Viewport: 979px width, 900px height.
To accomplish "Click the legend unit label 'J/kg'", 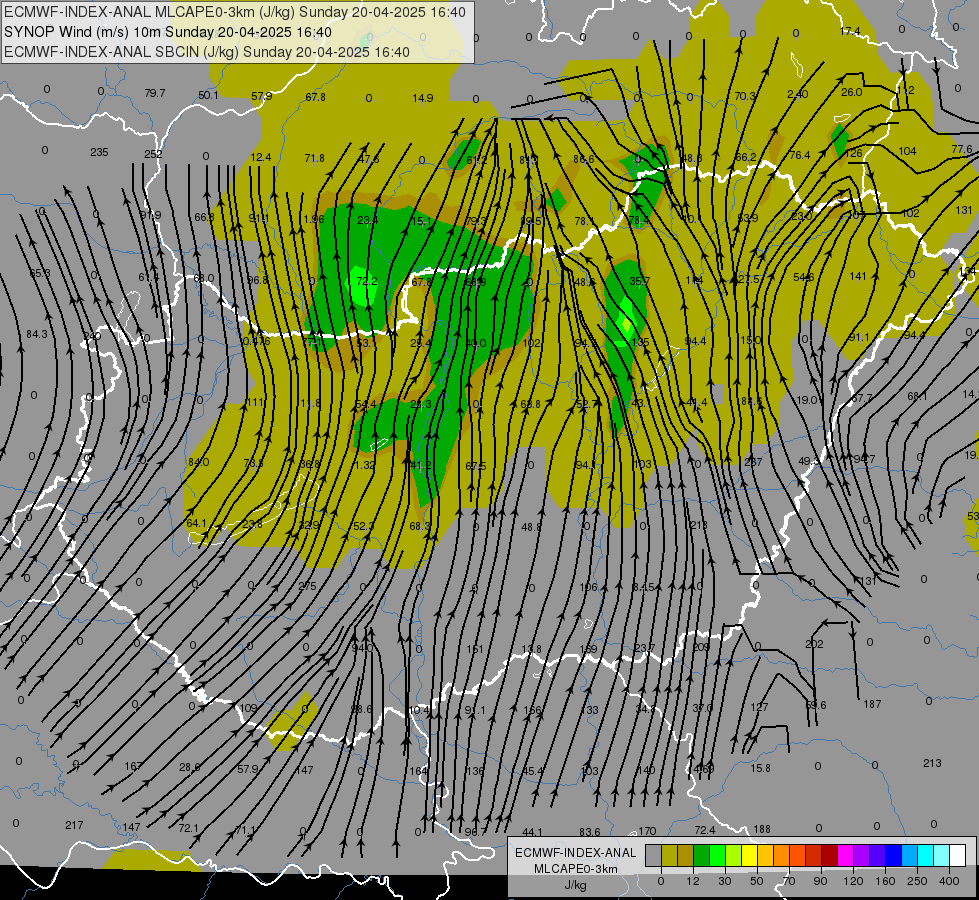I will (x=575, y=885).
